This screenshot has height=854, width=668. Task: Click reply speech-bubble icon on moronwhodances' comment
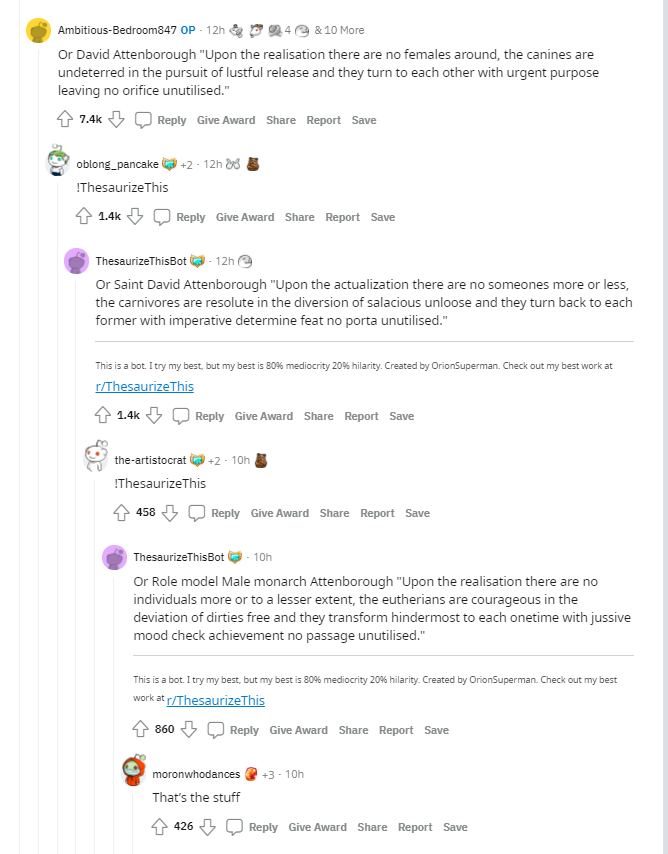point(235,827)
